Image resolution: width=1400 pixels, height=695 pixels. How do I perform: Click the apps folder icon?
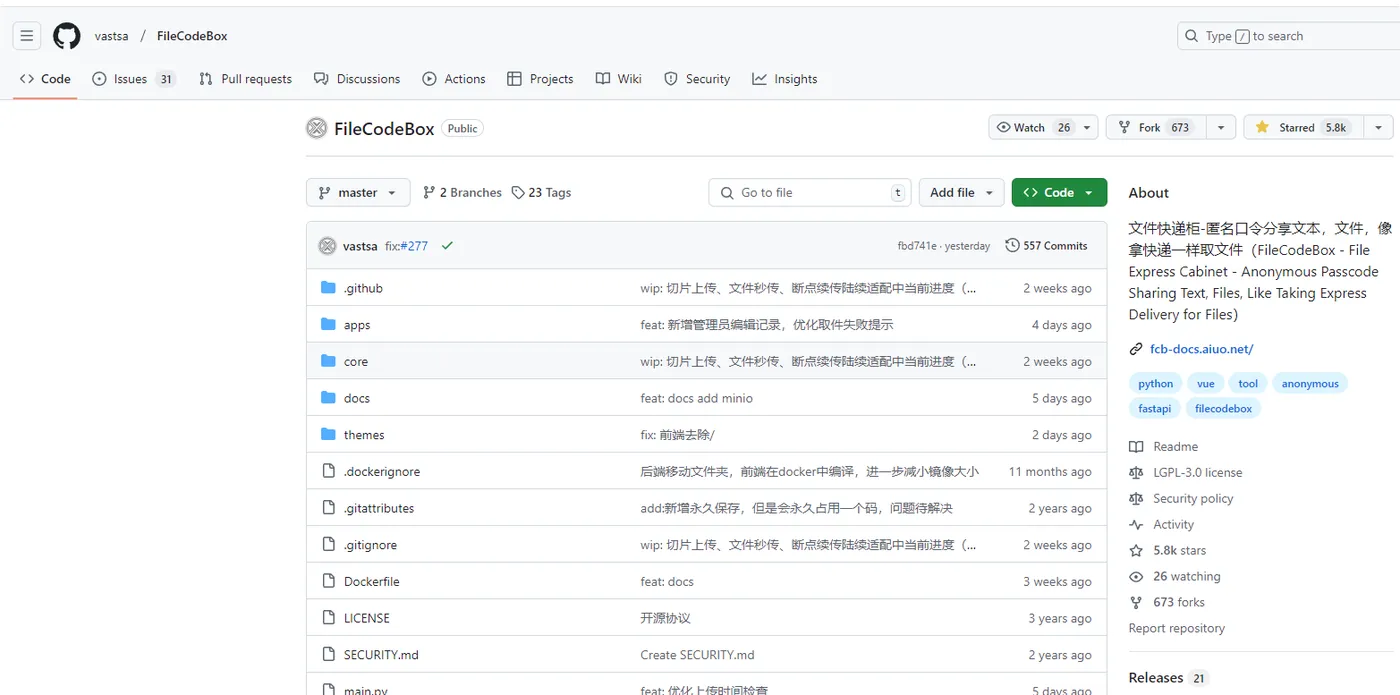(328, 325)
